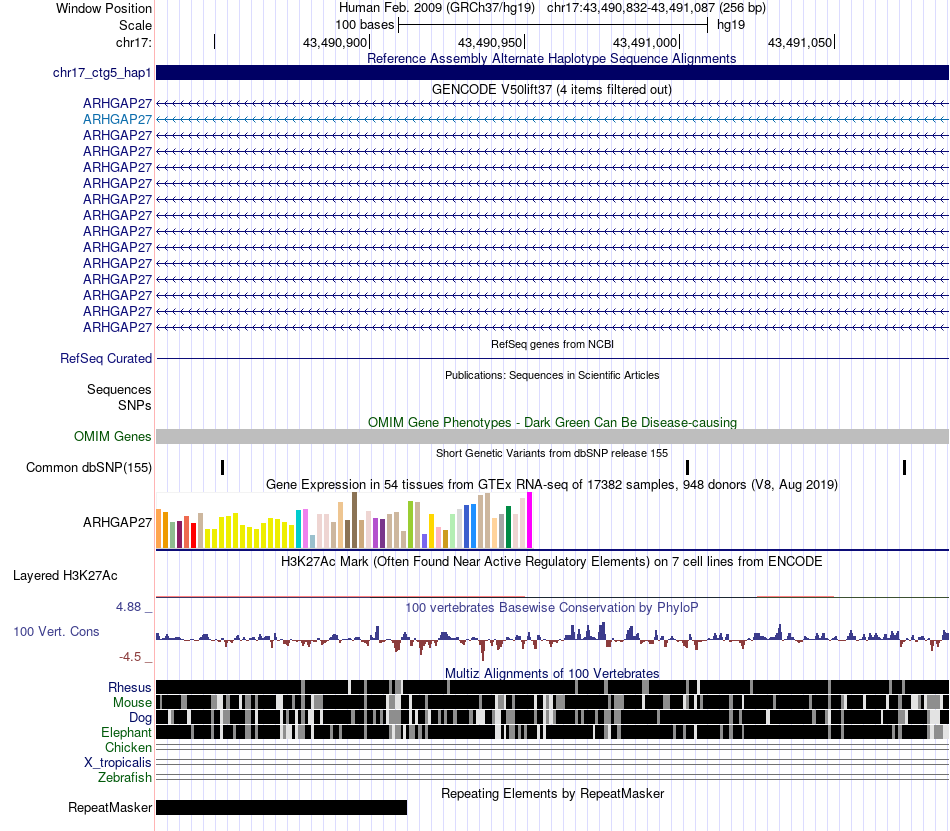The height and width of the screenshot is (831, 950).
Task: Click the Rhesus species label
Action: pyautogui.click(x=130, y=687)
